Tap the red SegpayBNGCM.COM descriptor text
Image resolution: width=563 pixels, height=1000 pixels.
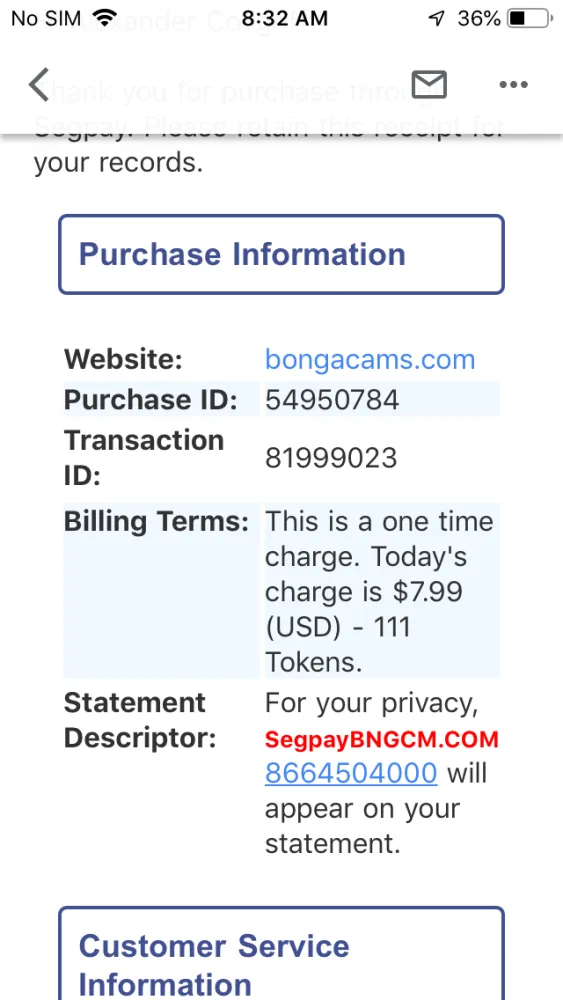[382, 740]
